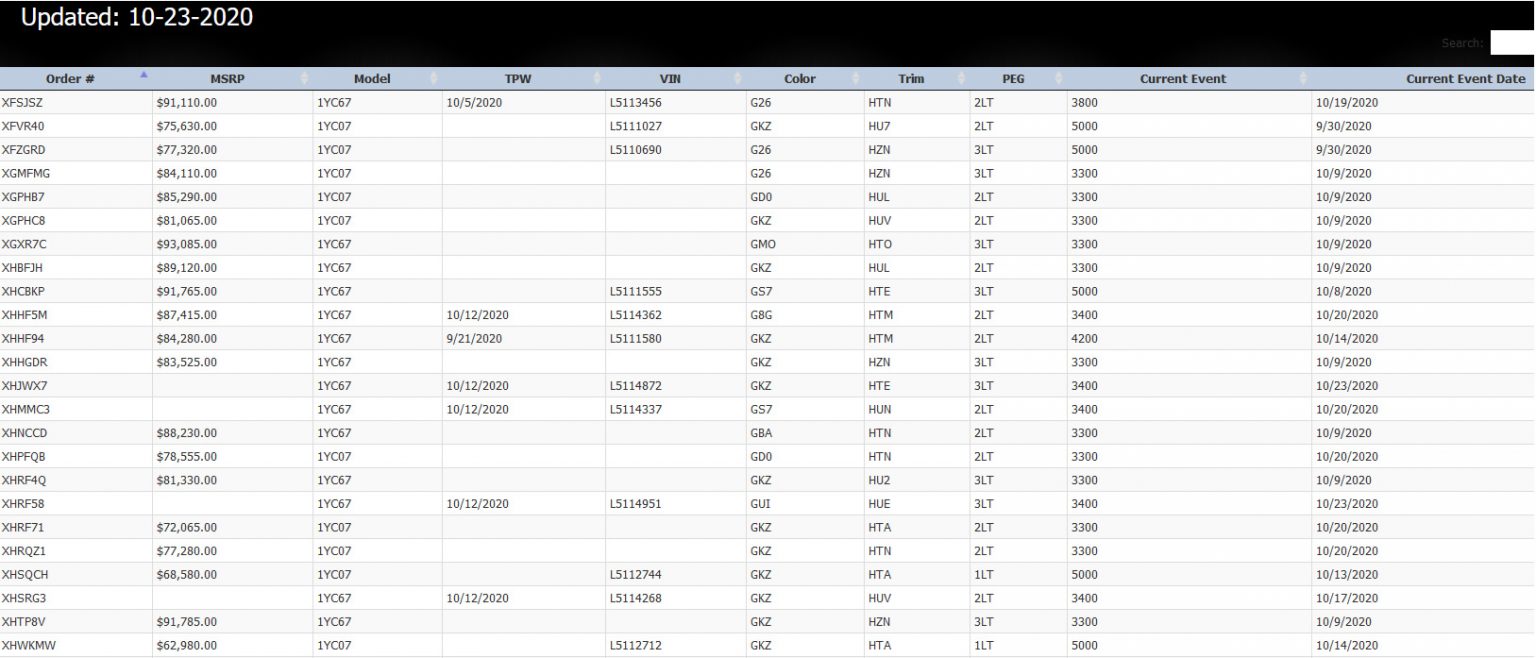
Task: Sort by the Current Event Date header label
Action: click(1465, 79)
